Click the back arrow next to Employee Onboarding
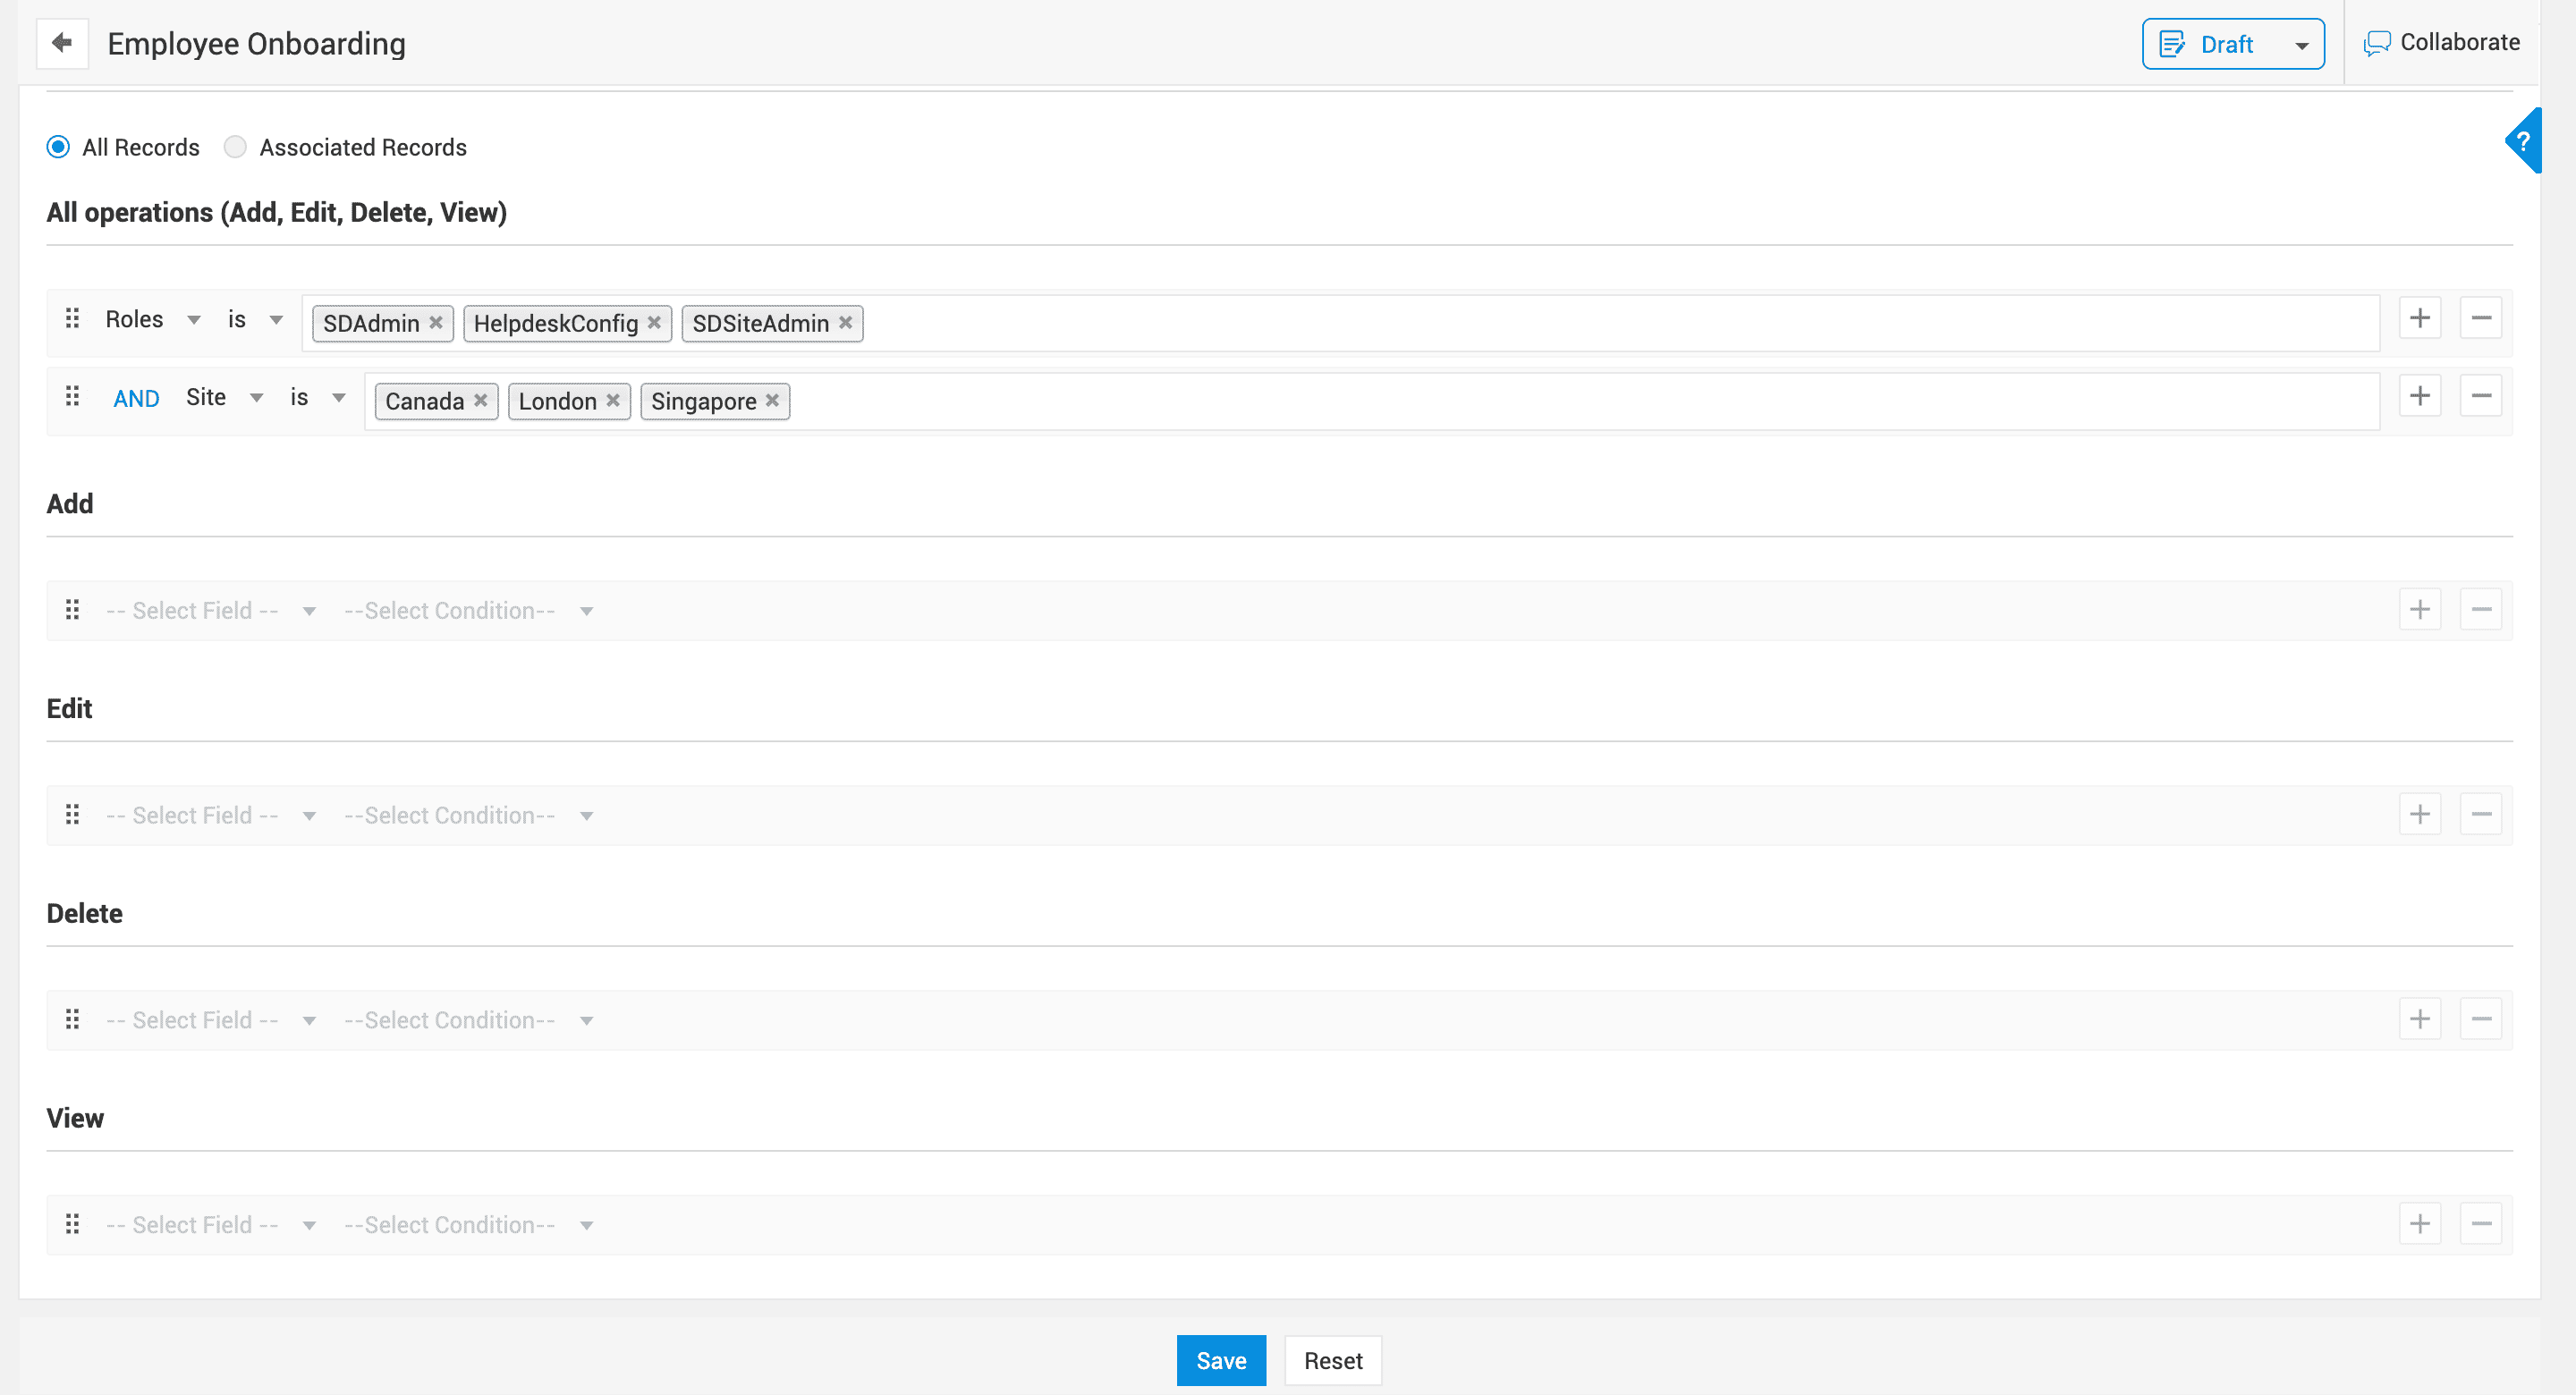The width and height of the screenshot is (2576, 1395). (x=62, y=43)
